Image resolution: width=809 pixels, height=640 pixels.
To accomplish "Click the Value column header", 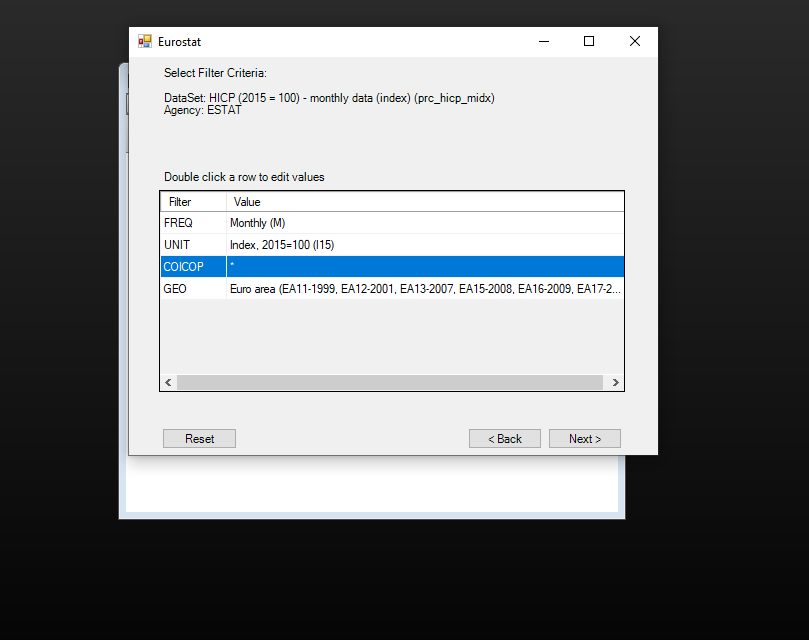I will pos(247,202).
